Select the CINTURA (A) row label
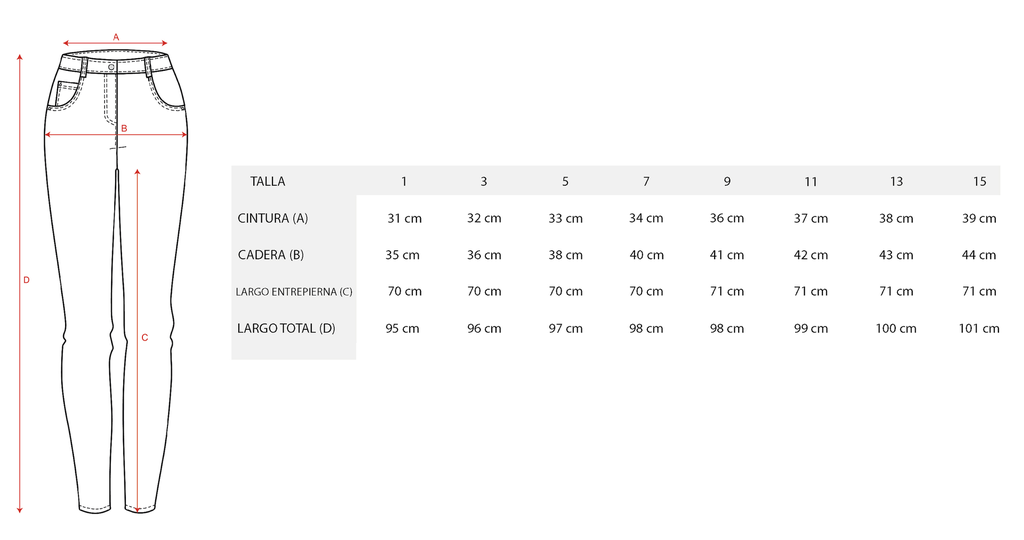 coord(272,218)
